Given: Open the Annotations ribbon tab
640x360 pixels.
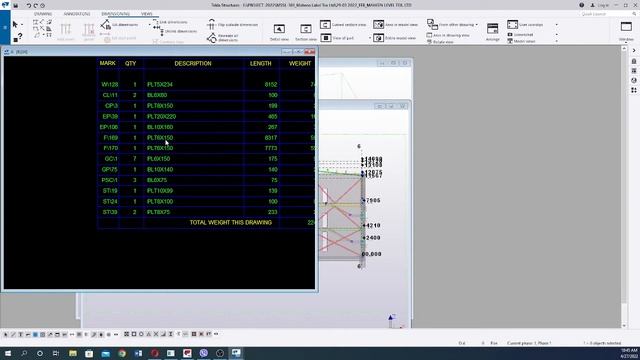Looking at the screenshot, I should [77, 14].
